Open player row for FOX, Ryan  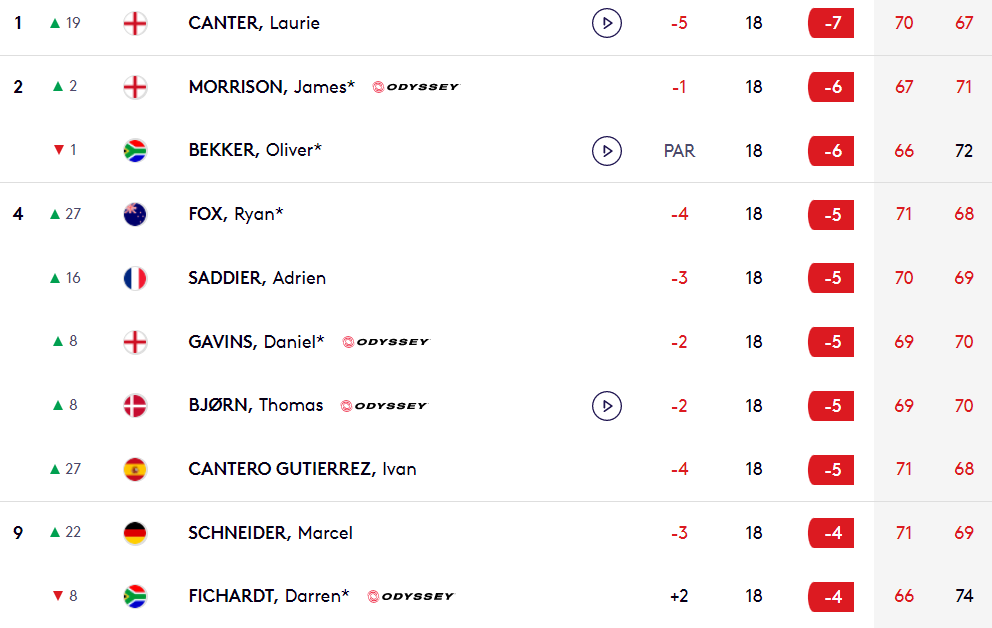(x=496, y=214)
